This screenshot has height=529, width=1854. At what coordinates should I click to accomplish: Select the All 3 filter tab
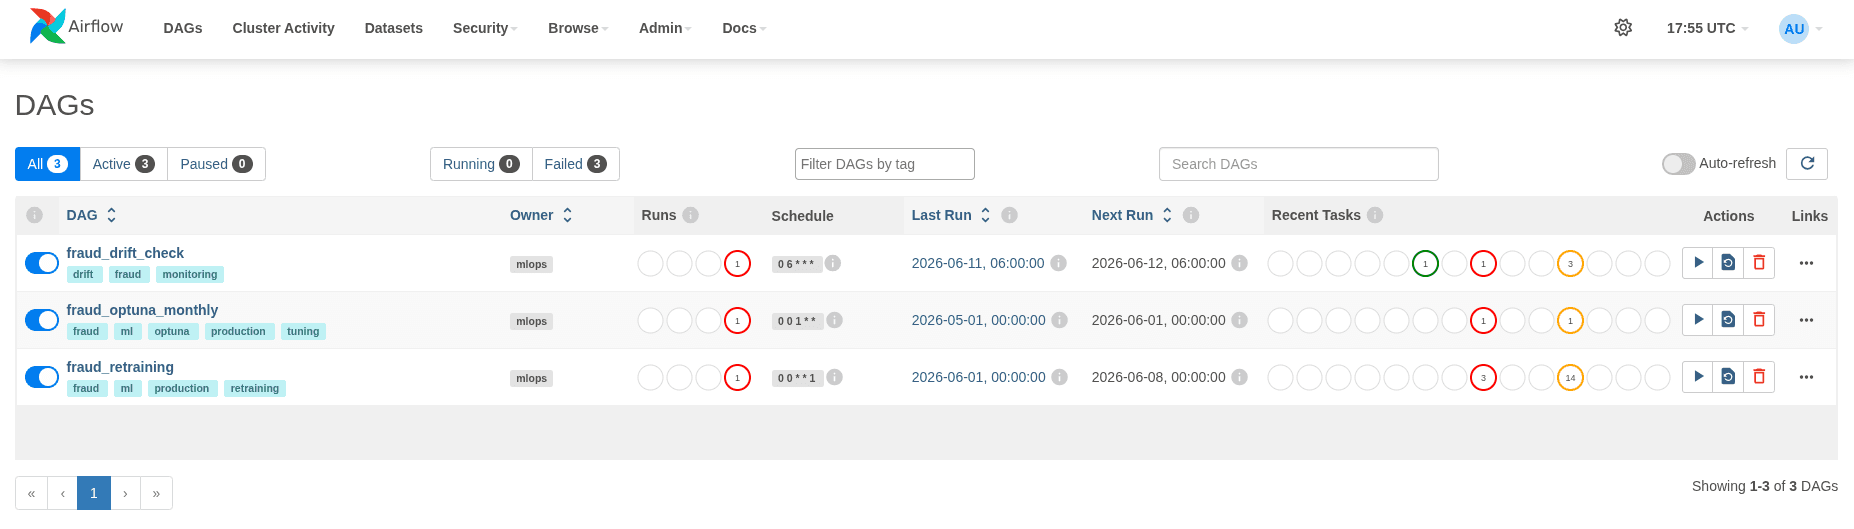47,164
